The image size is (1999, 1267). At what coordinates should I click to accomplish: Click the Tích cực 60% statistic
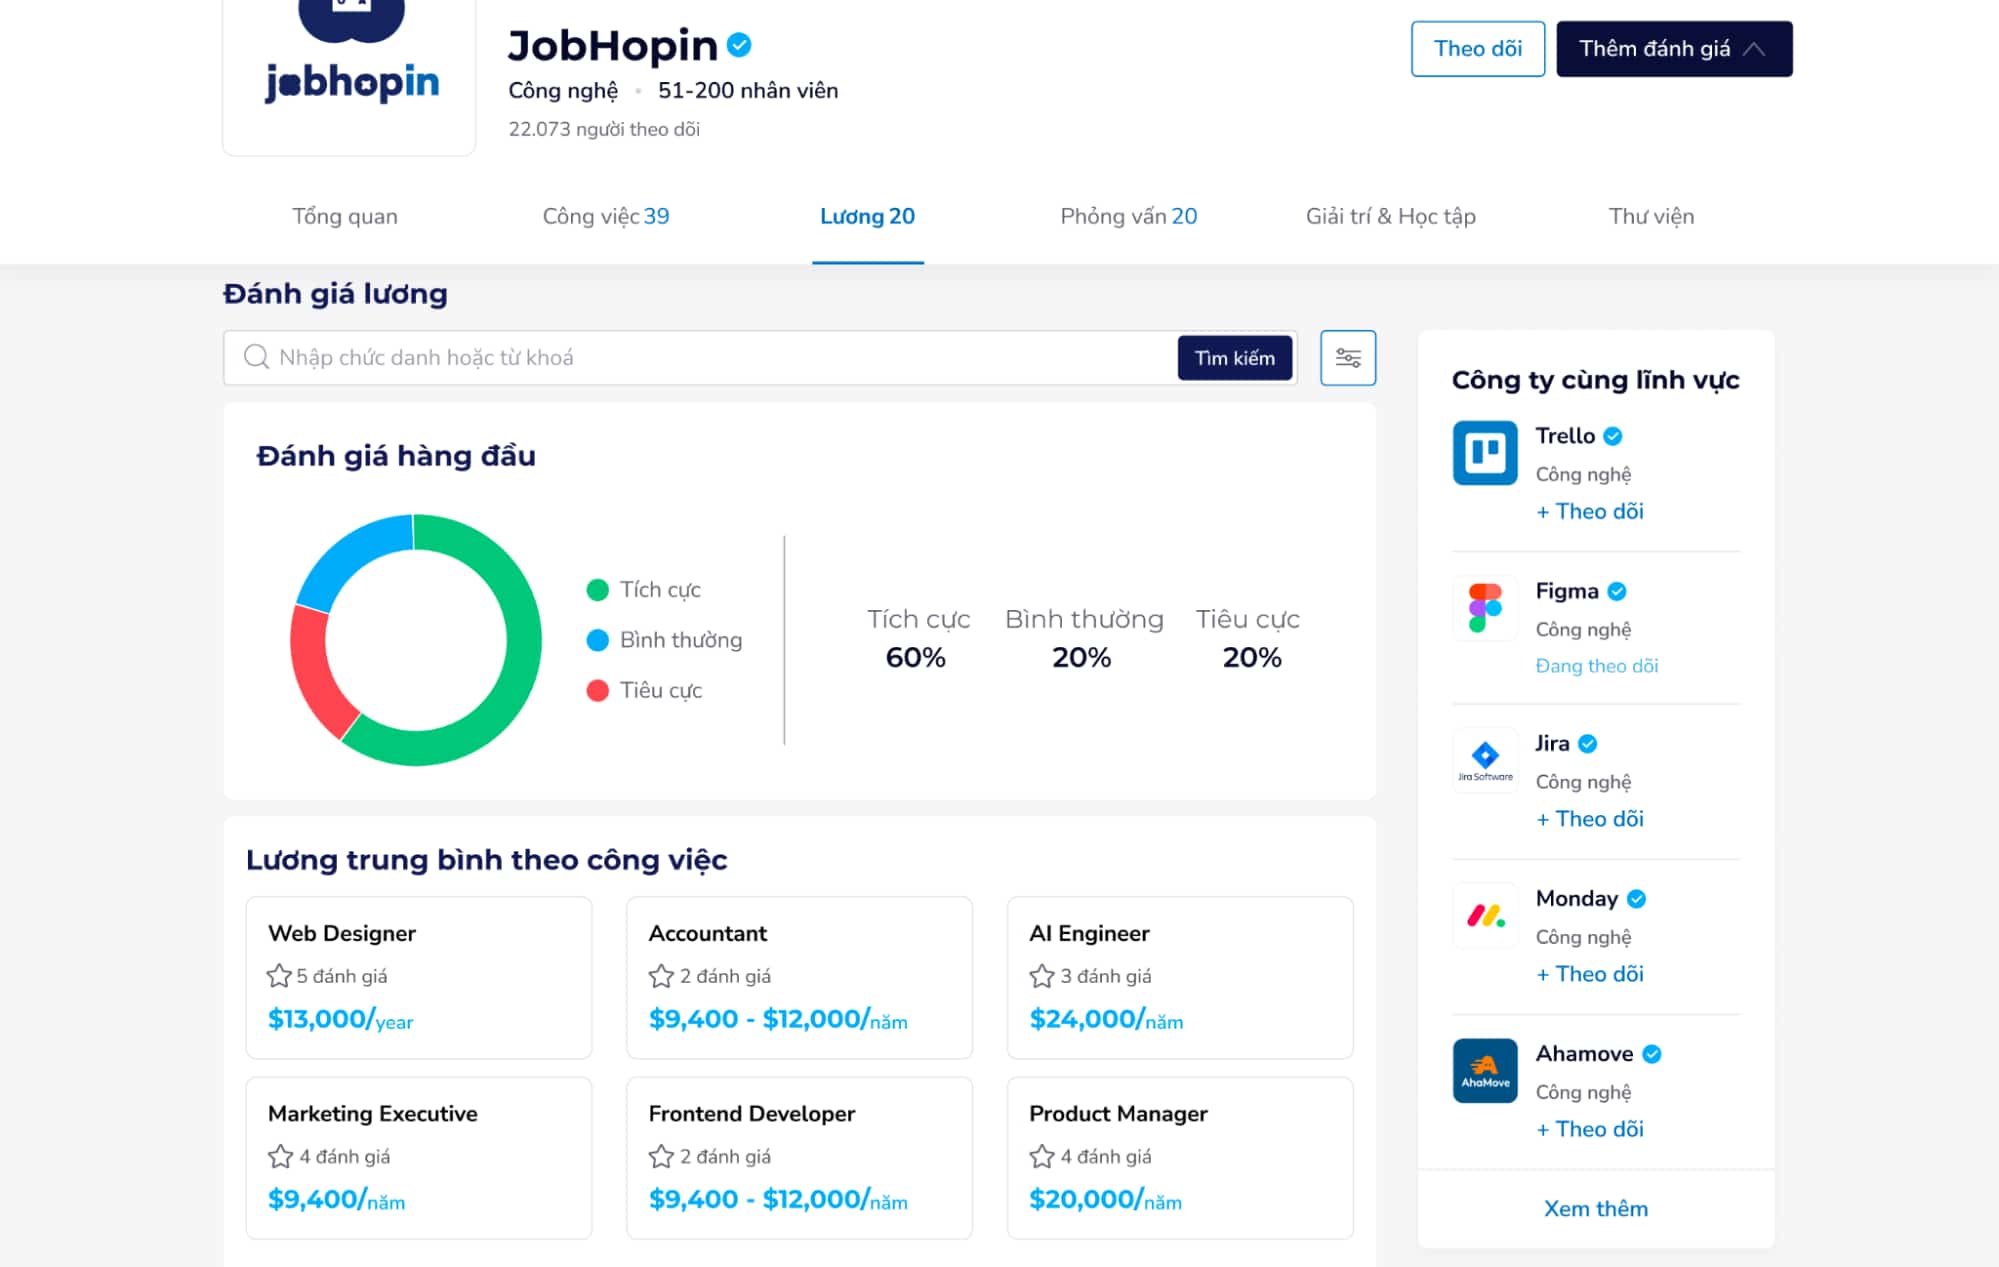[917, 638]
